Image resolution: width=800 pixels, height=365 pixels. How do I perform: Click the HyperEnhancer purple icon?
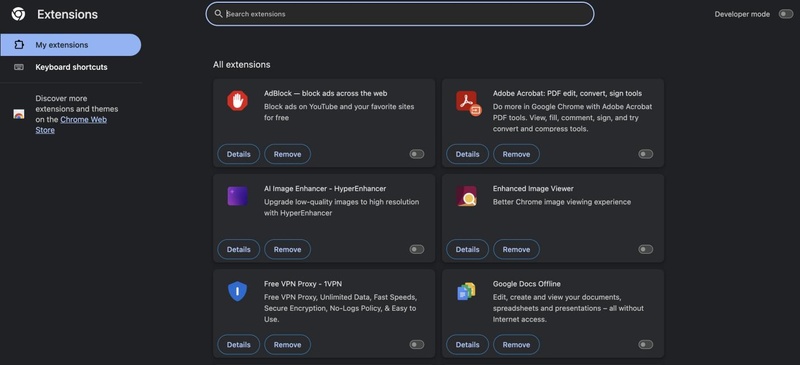point(237,196)
